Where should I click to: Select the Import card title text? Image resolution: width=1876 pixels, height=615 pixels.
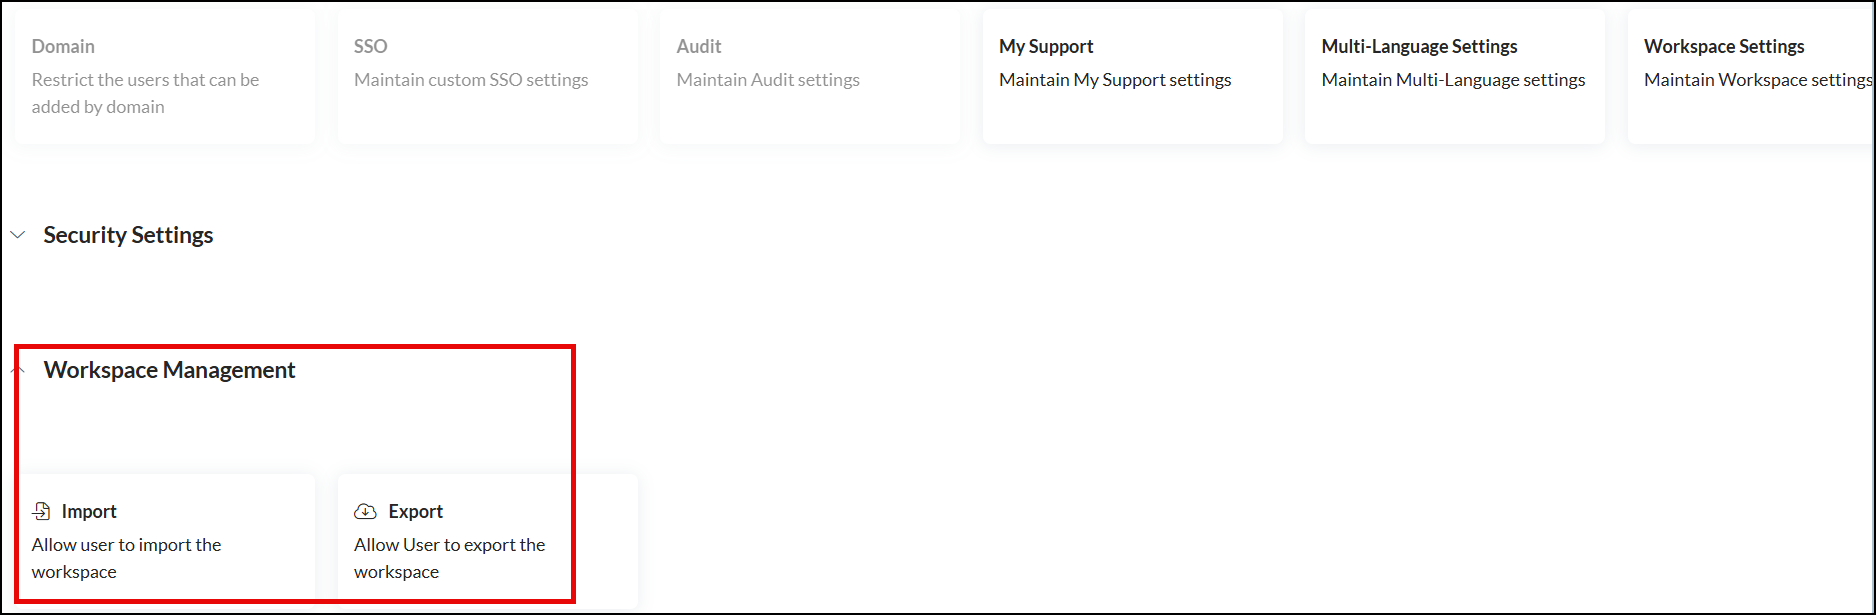(x=89, y=512)
